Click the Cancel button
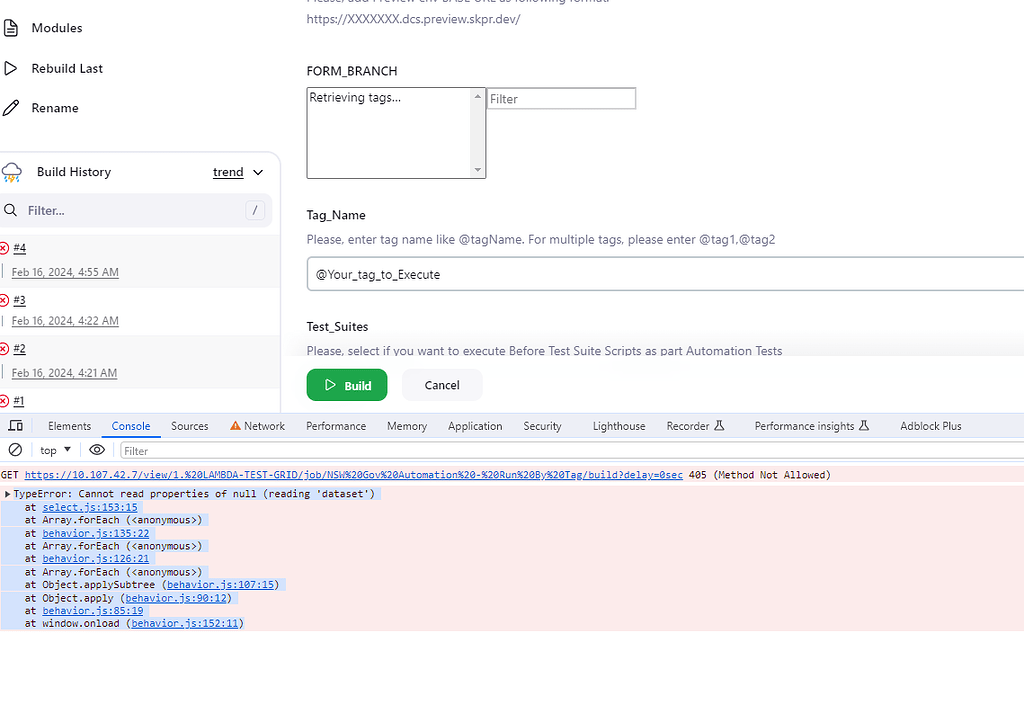This screenshot has width=1024, height=723. 441,384
